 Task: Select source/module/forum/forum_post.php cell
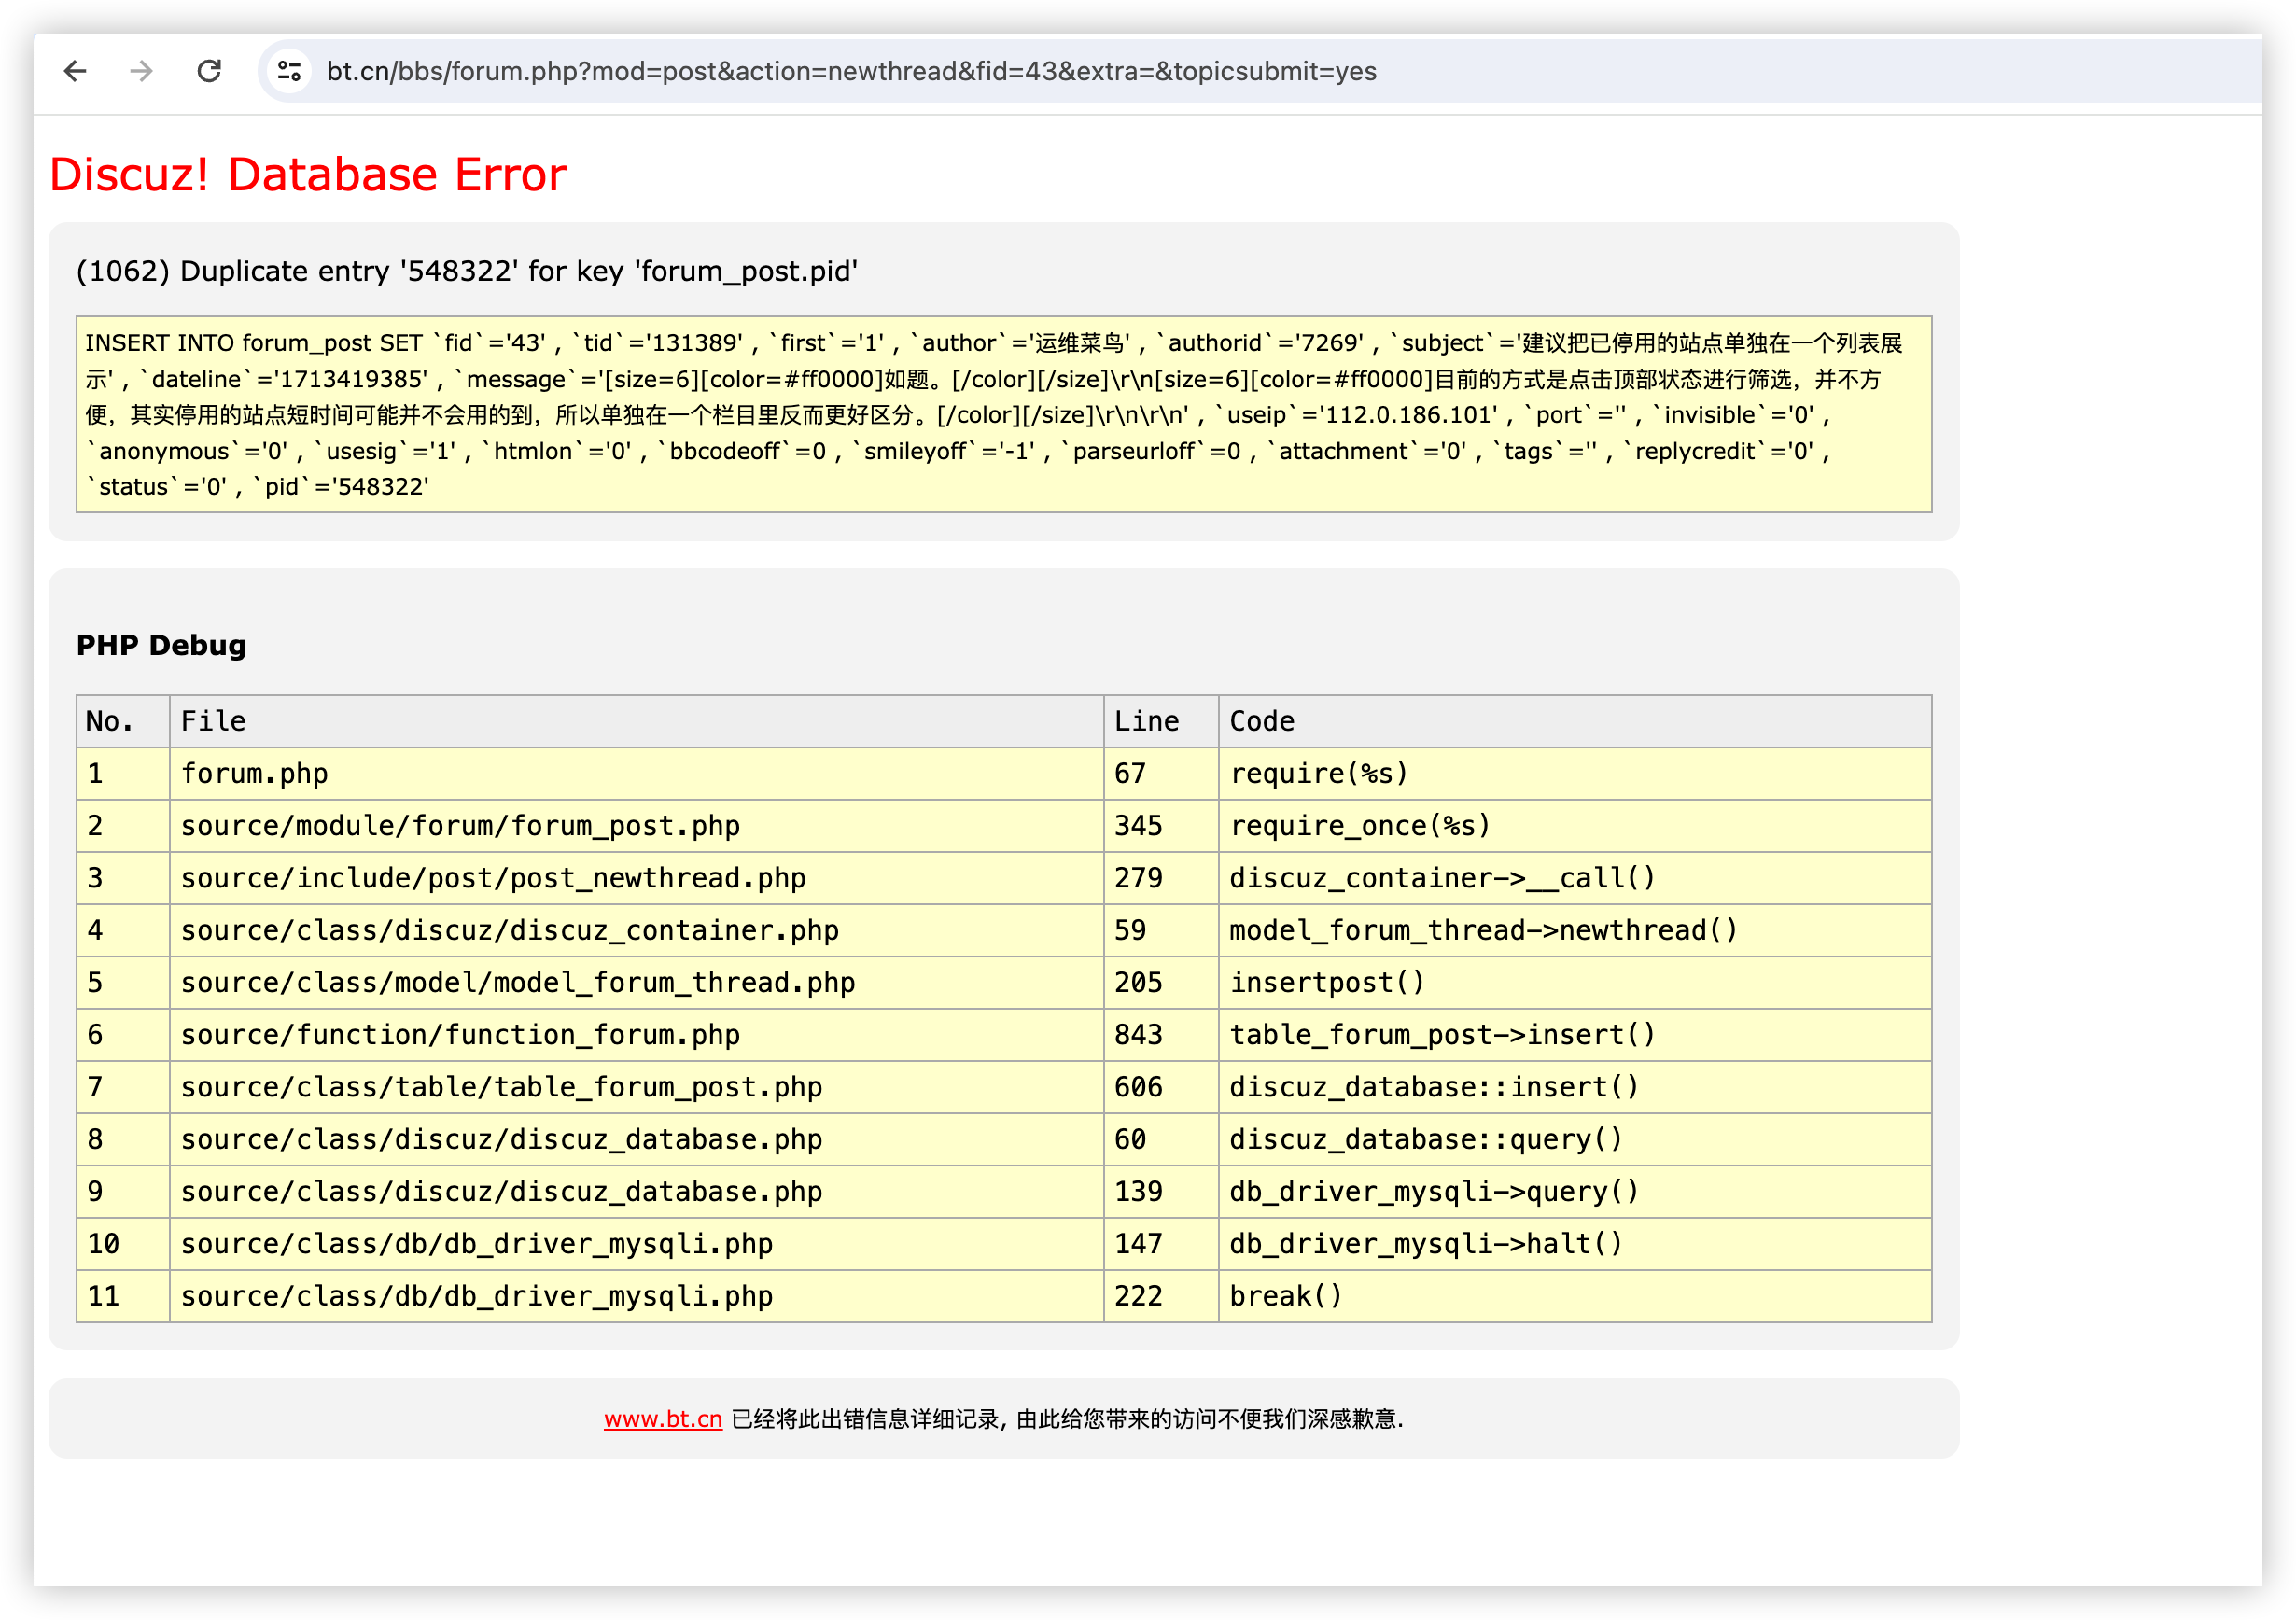[637, 826]
